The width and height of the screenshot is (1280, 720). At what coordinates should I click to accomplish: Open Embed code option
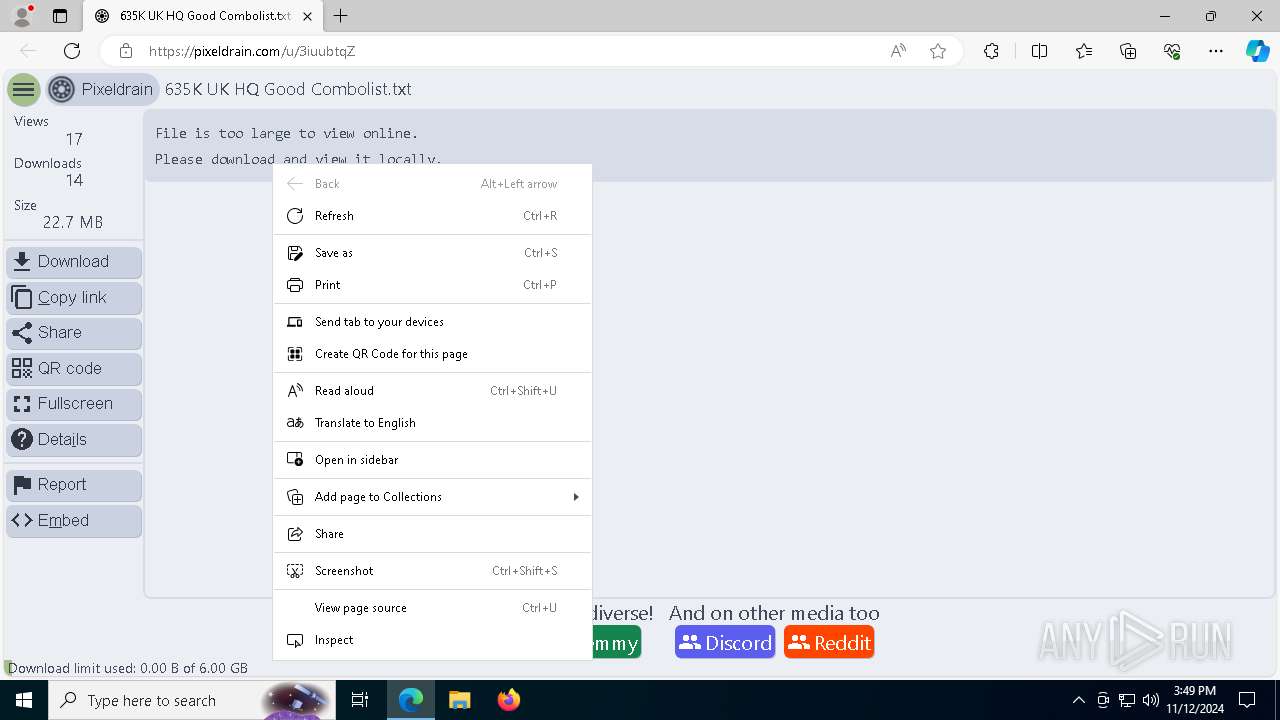pos(74,521)
